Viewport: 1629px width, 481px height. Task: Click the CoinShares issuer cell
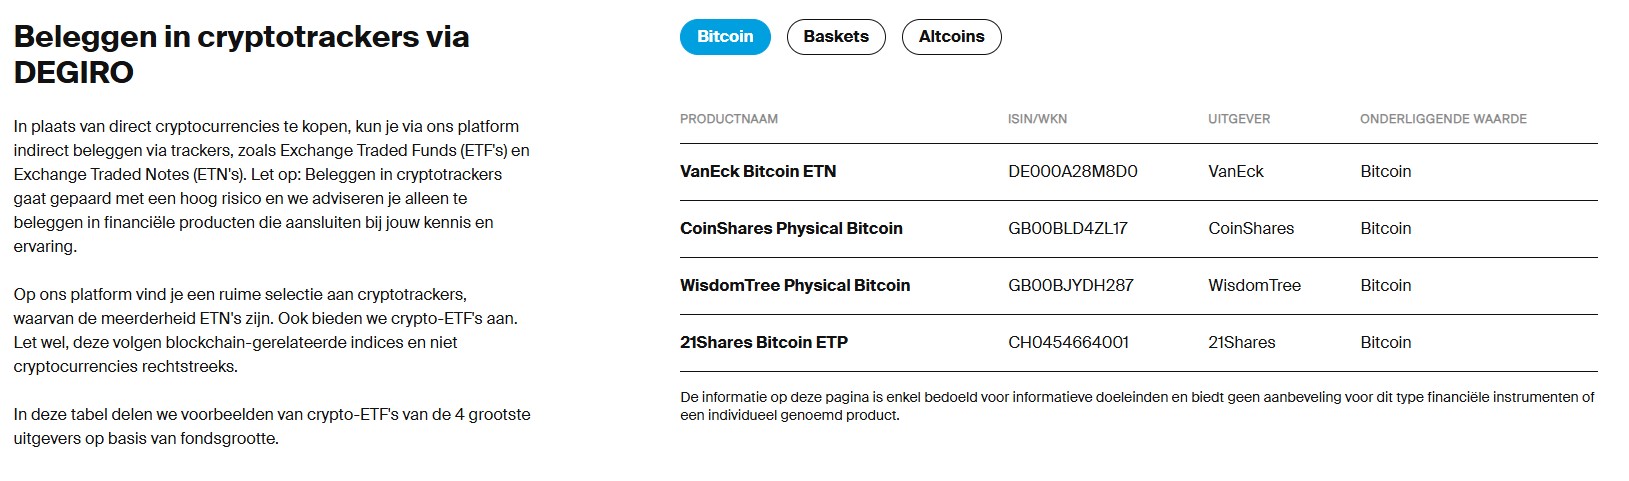pos(1251,228)
